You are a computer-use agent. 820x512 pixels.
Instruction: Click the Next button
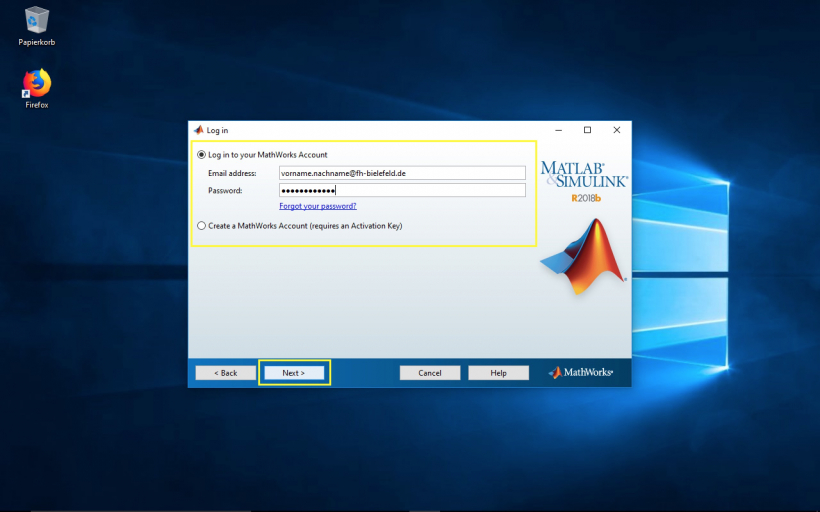(294, 373)
